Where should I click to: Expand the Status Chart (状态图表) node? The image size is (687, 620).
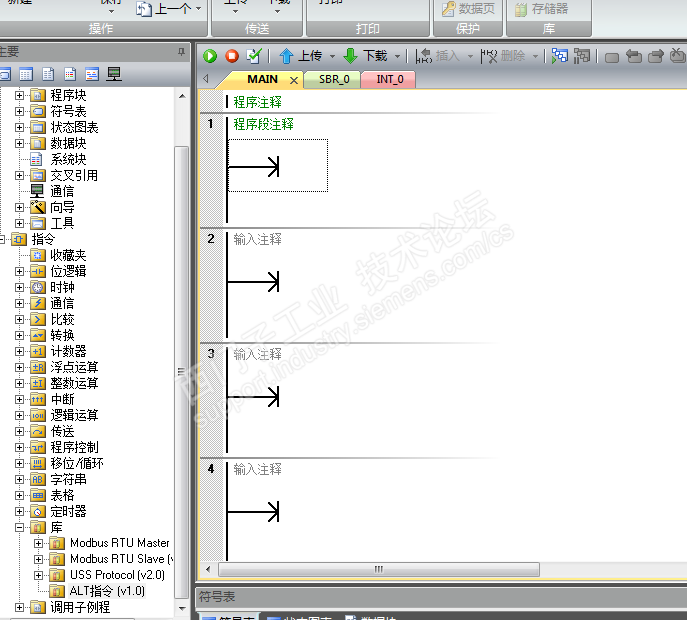[19, 128]
